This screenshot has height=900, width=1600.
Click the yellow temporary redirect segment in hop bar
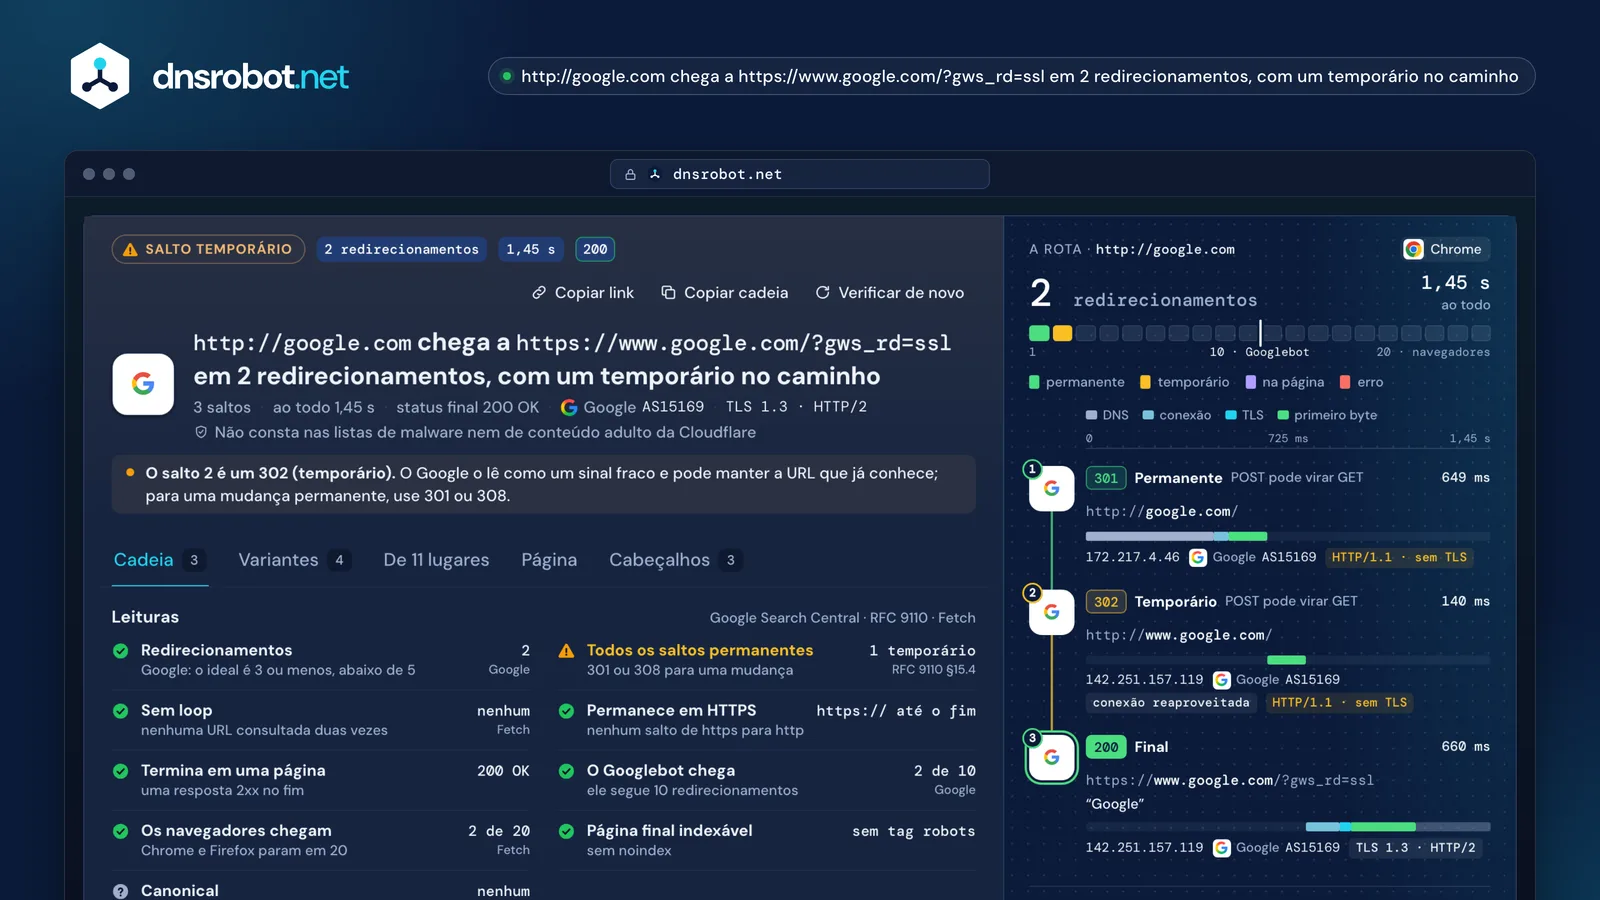point(1062,333)
